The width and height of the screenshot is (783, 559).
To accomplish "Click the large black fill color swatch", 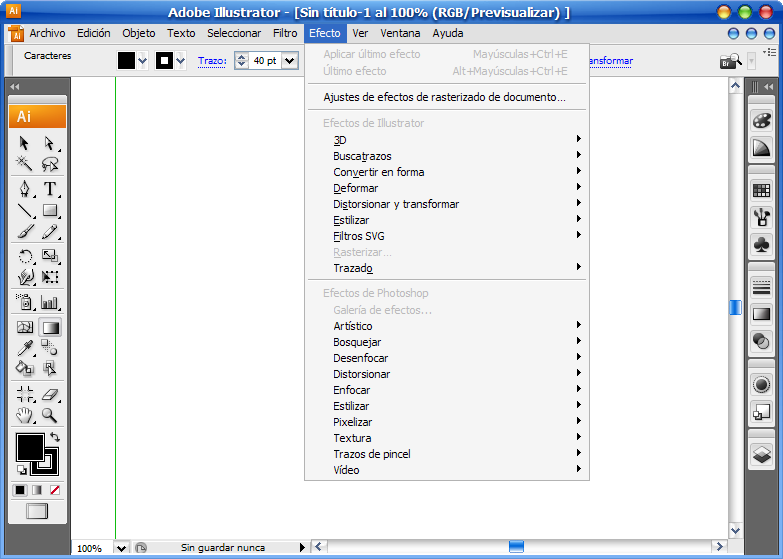I will click(x=29, y=446).
